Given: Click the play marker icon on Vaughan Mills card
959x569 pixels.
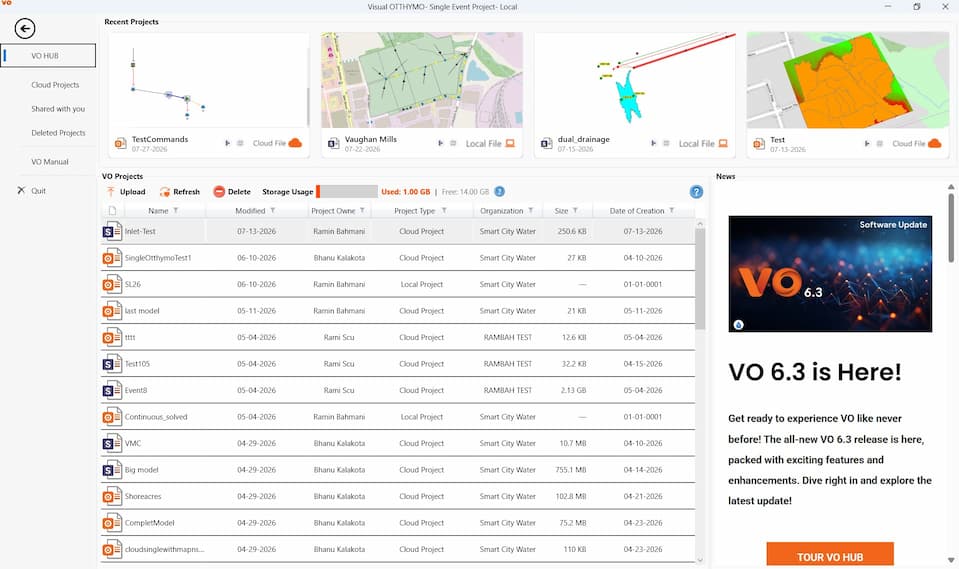Looking at the screenshot, I should point(440,143).
